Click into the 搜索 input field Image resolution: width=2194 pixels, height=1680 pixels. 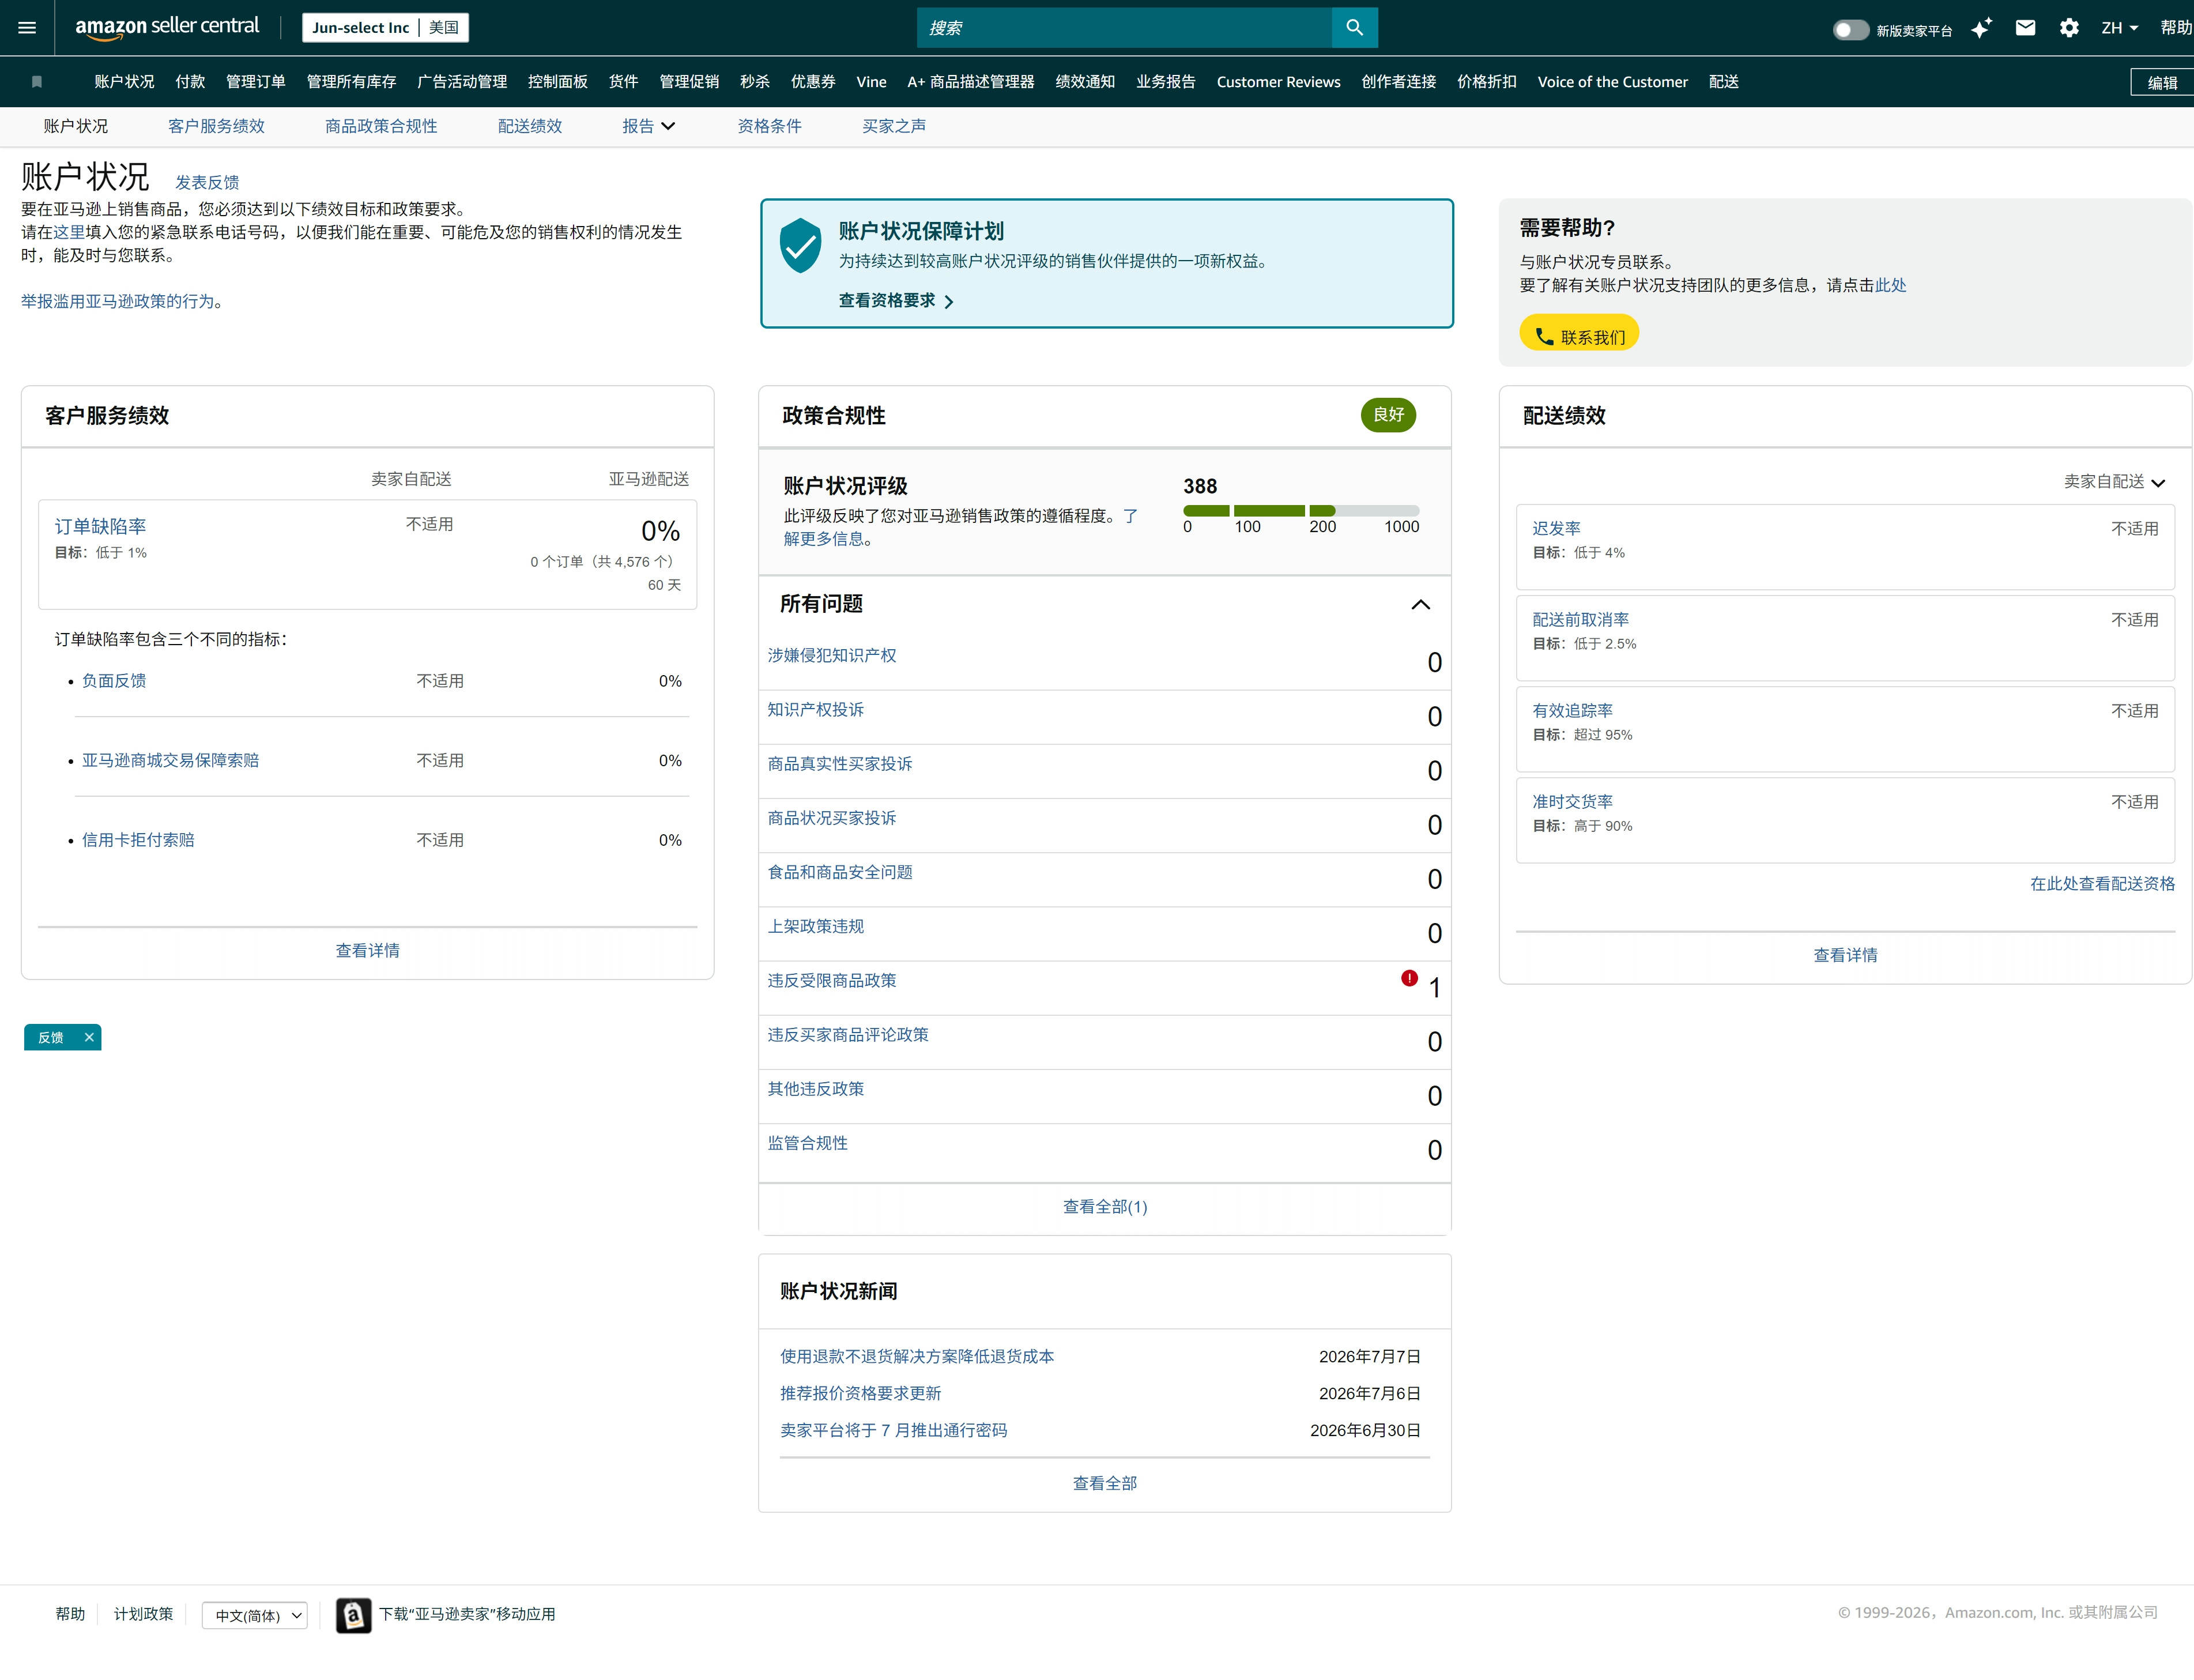(x=1124, y=28)
